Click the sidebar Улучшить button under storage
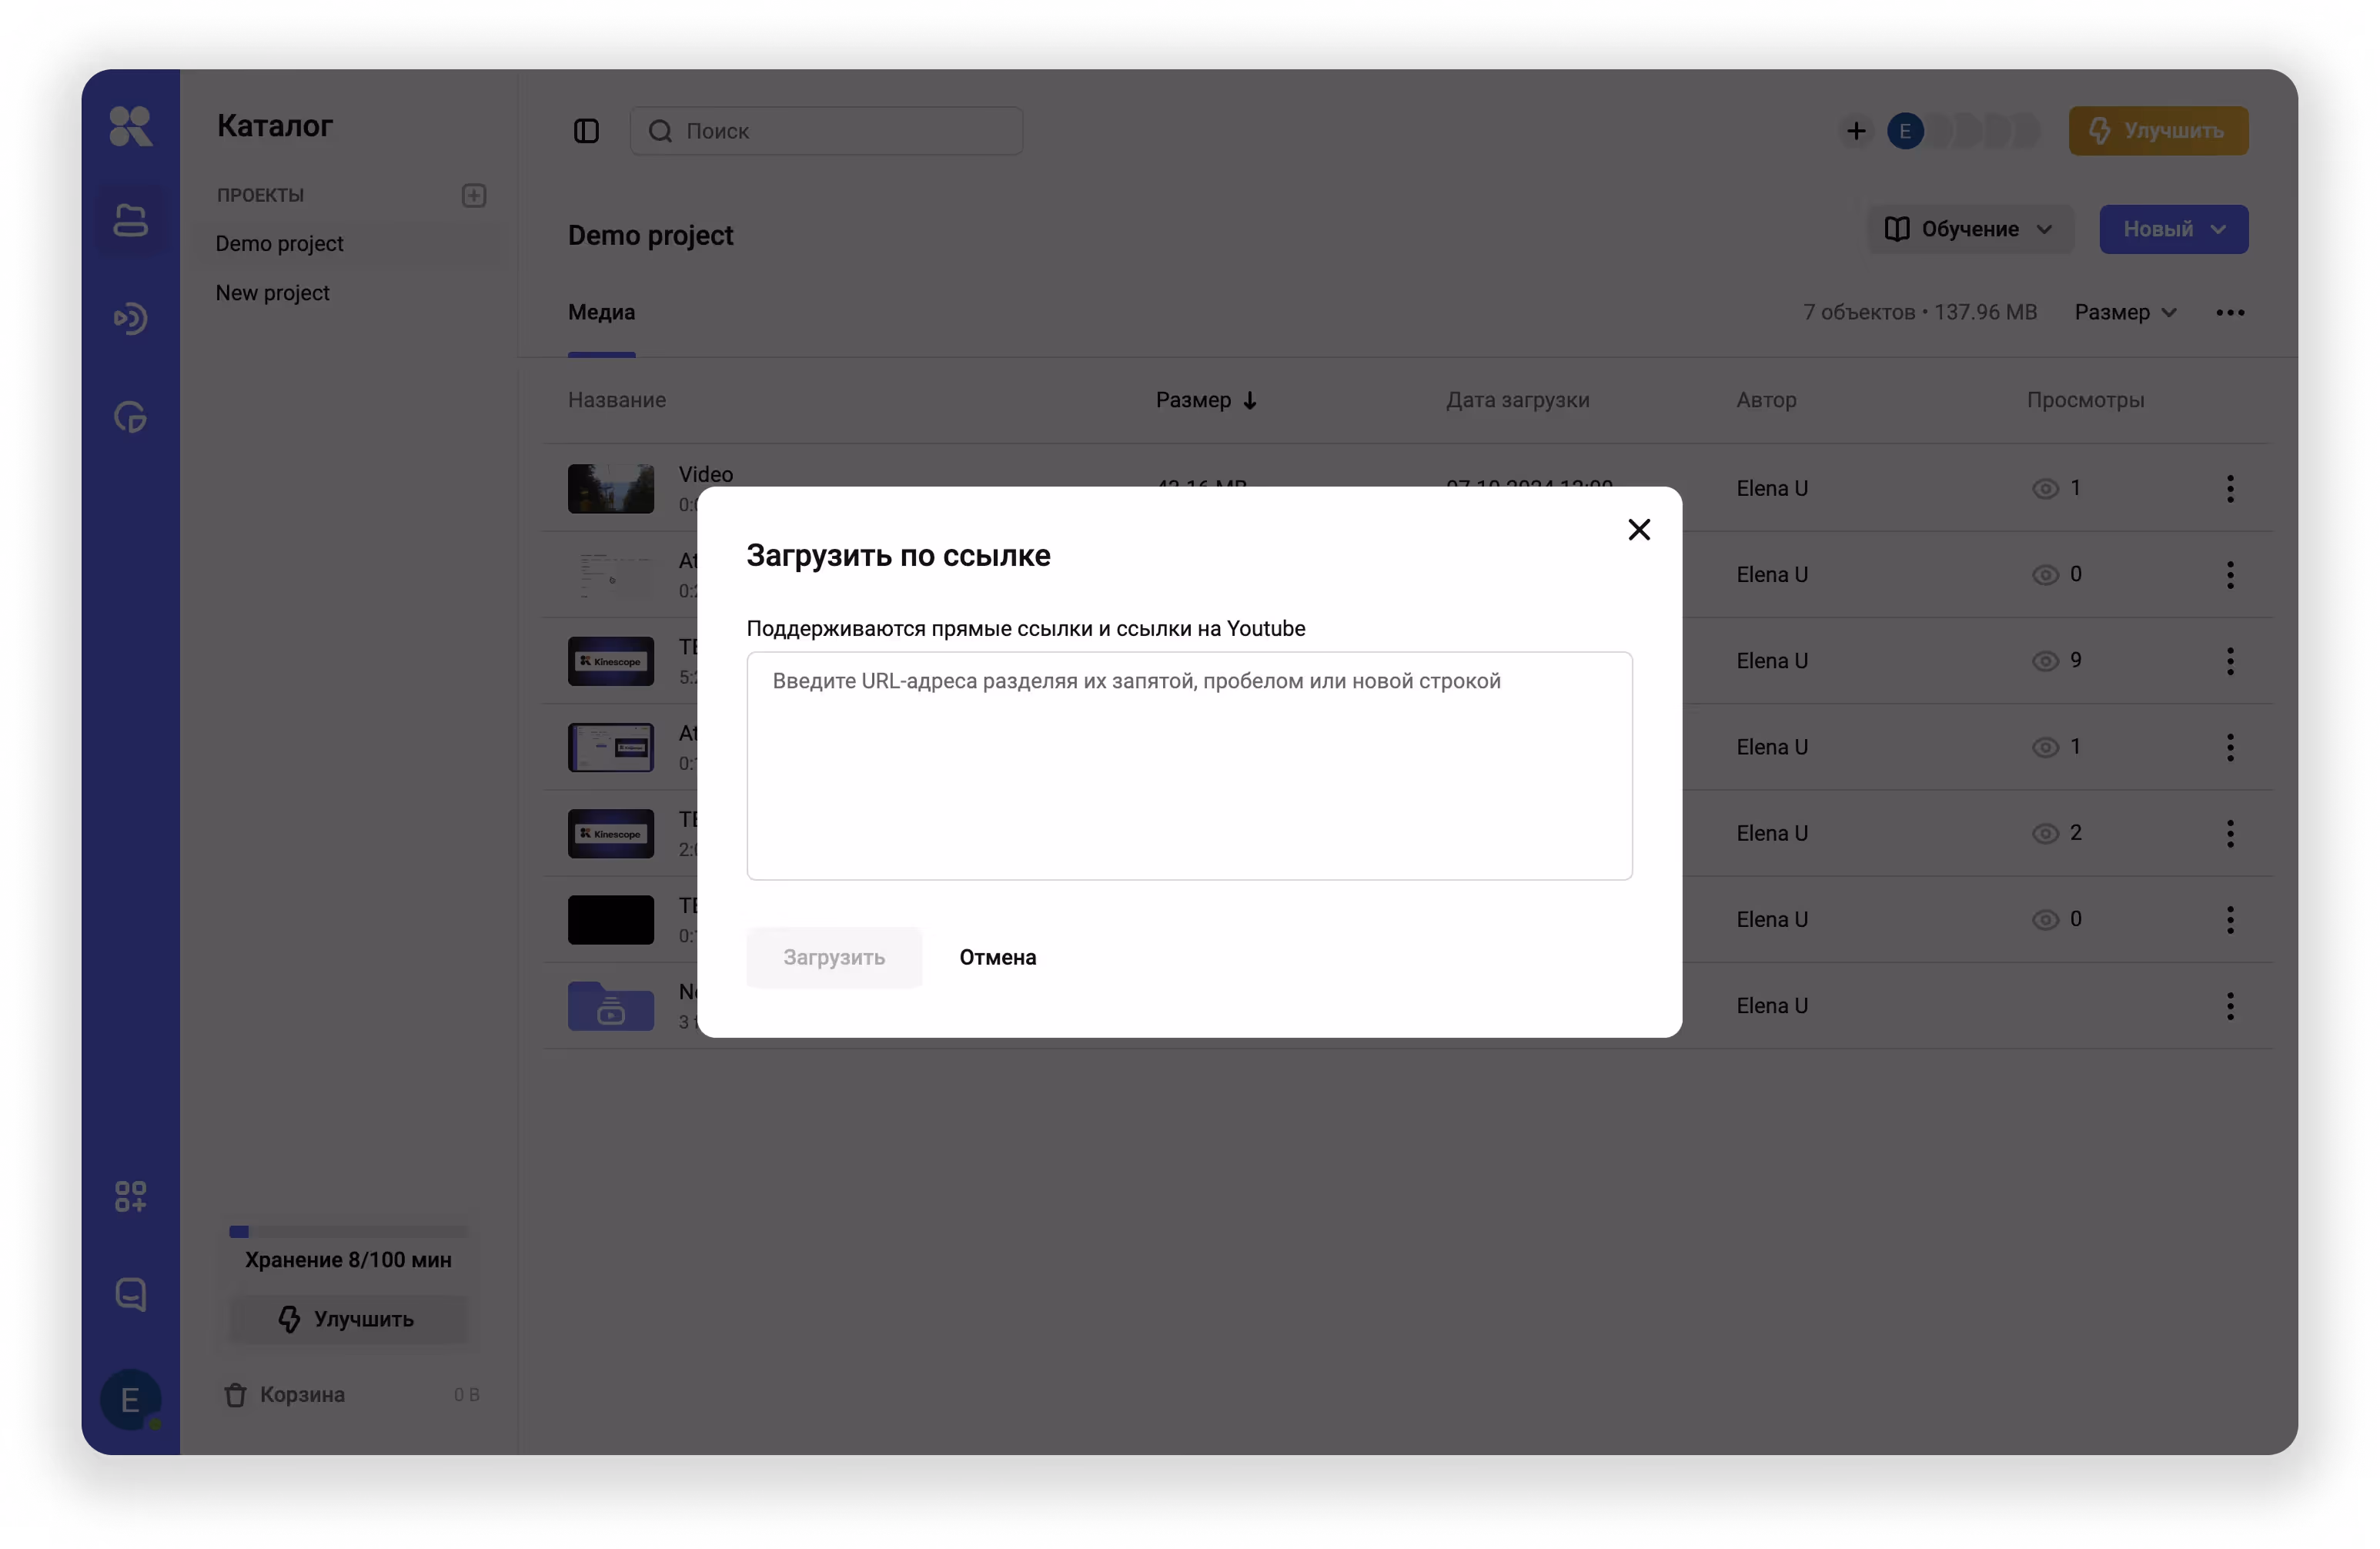 click(x=348, y=1319)
